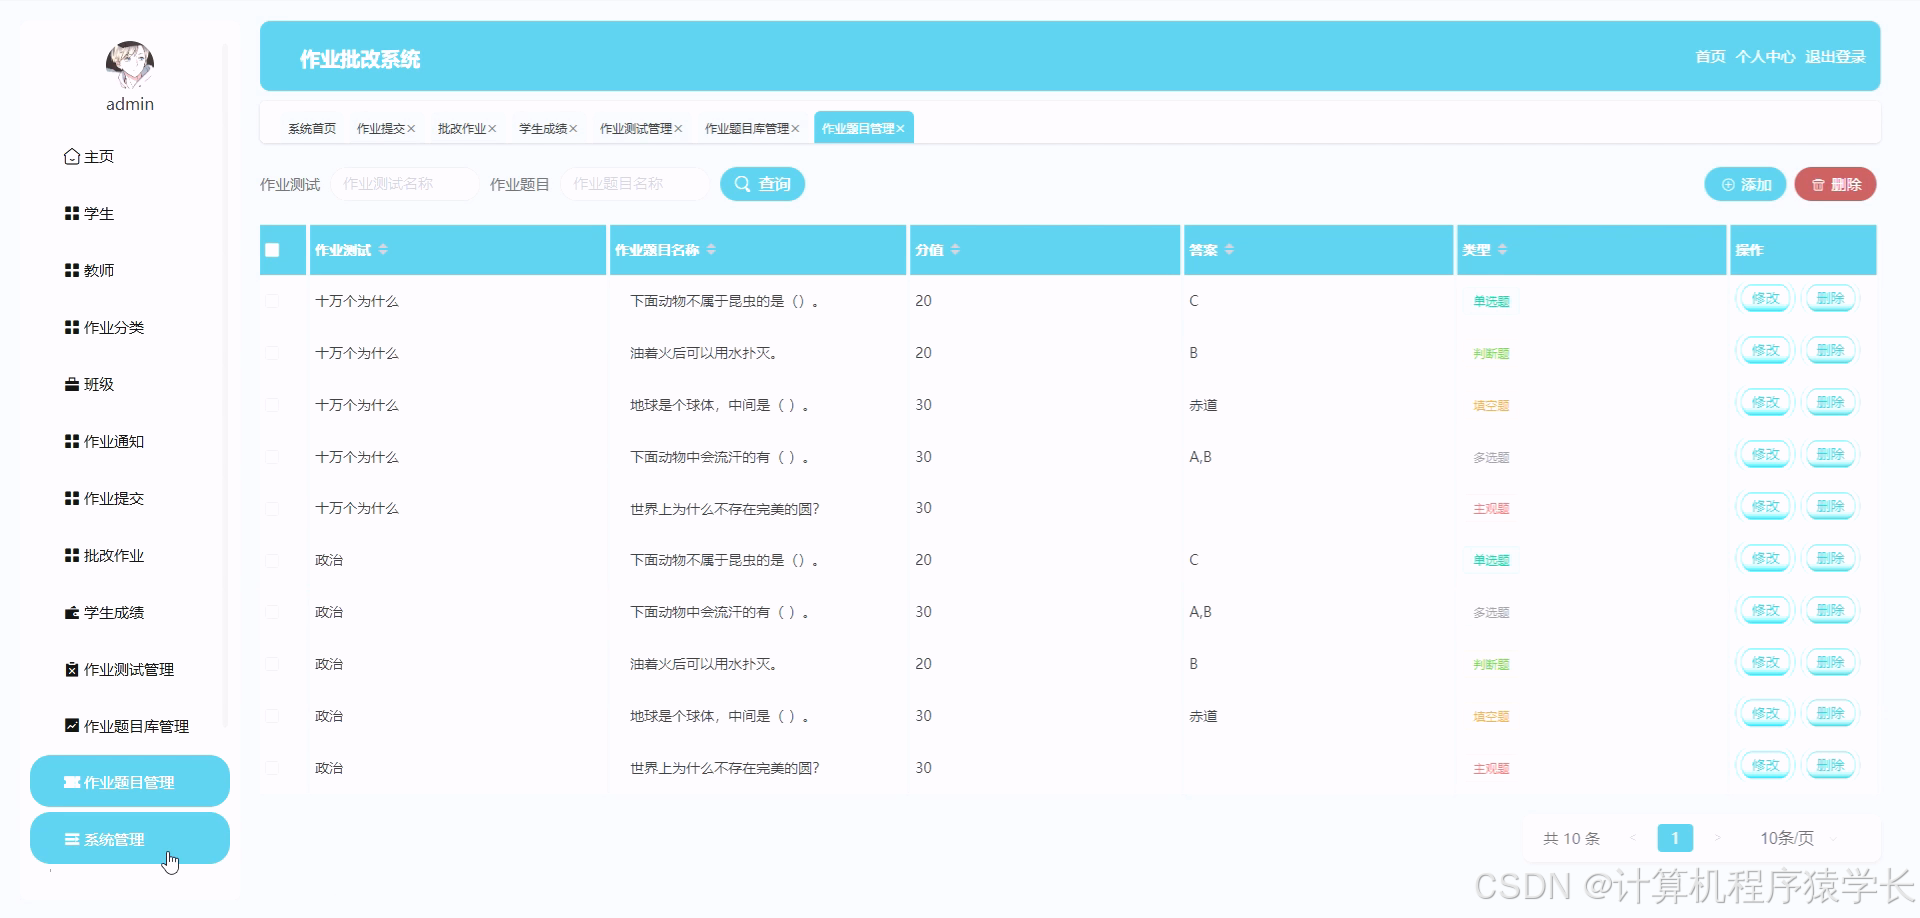Check the checkbox for first 十万个为什么 row
This screenshot has height=918, width=1920.
coord(271,300)
